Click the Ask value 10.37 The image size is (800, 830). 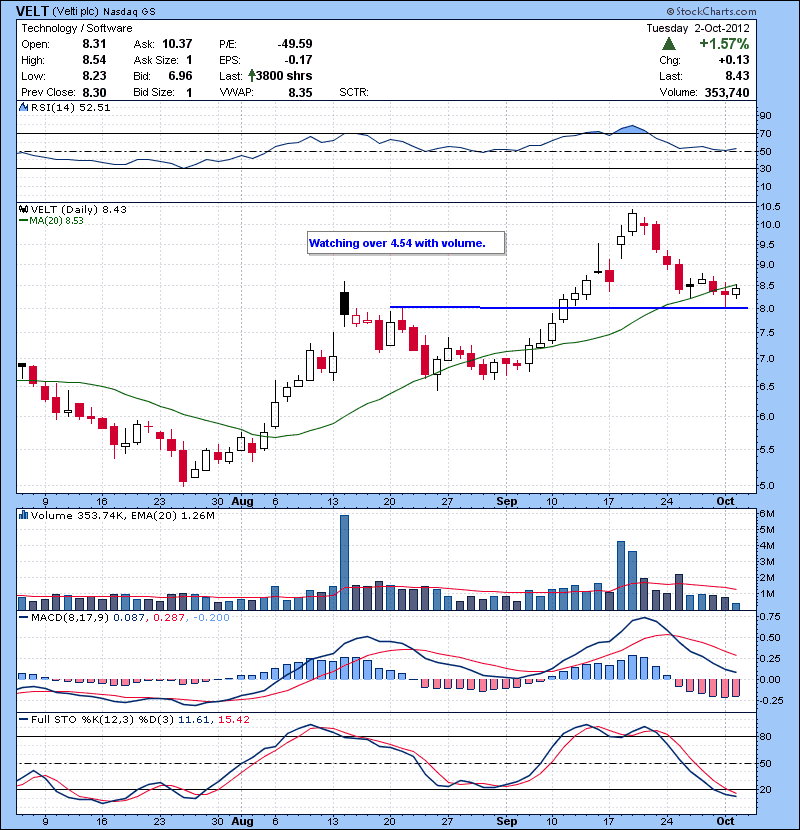tap(177, 44)
